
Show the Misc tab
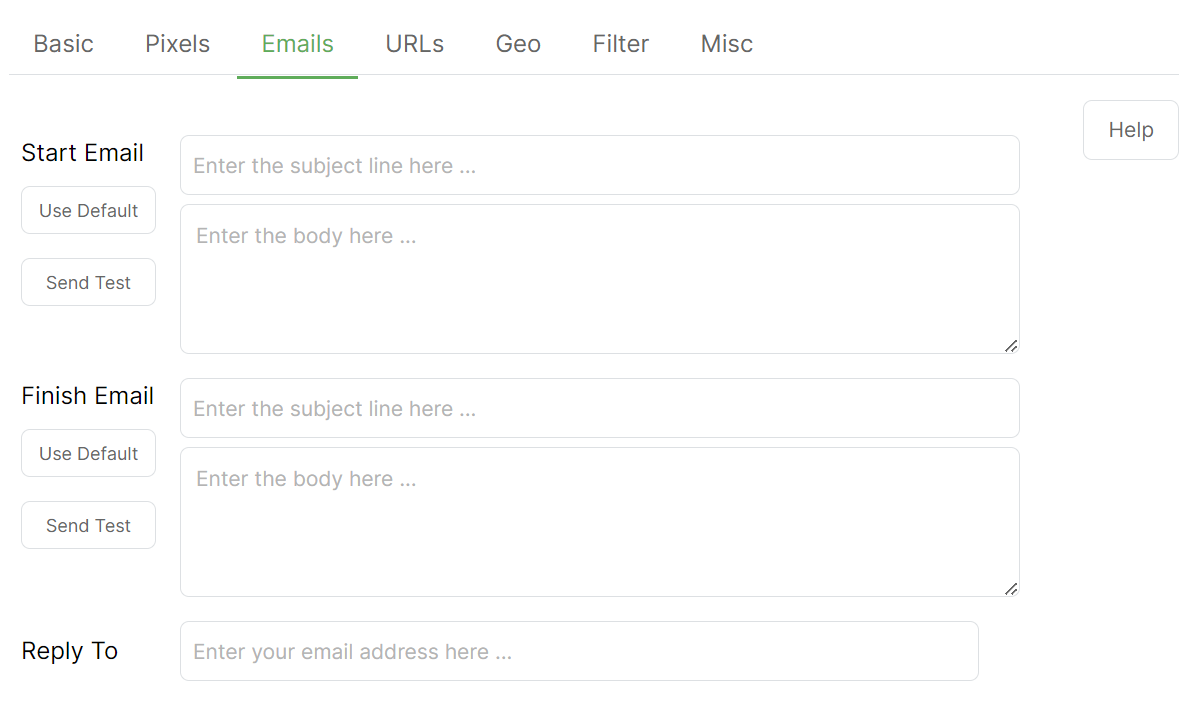[726, 44]
